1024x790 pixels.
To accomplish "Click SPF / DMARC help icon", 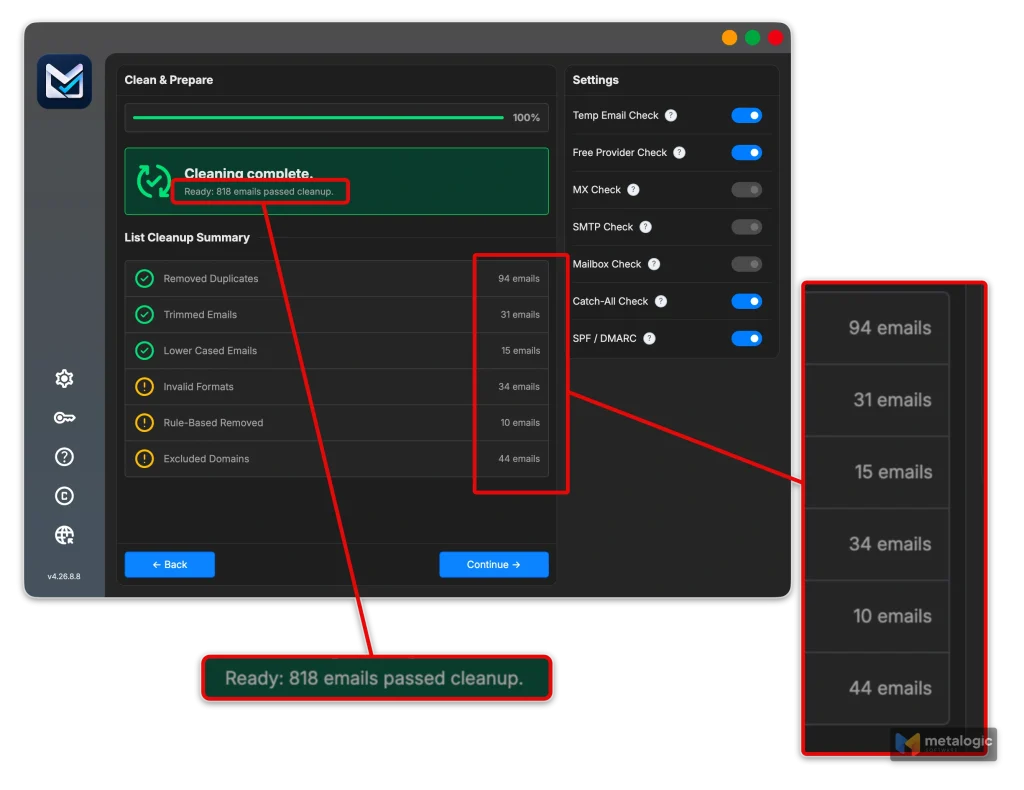I will point(649,339).
